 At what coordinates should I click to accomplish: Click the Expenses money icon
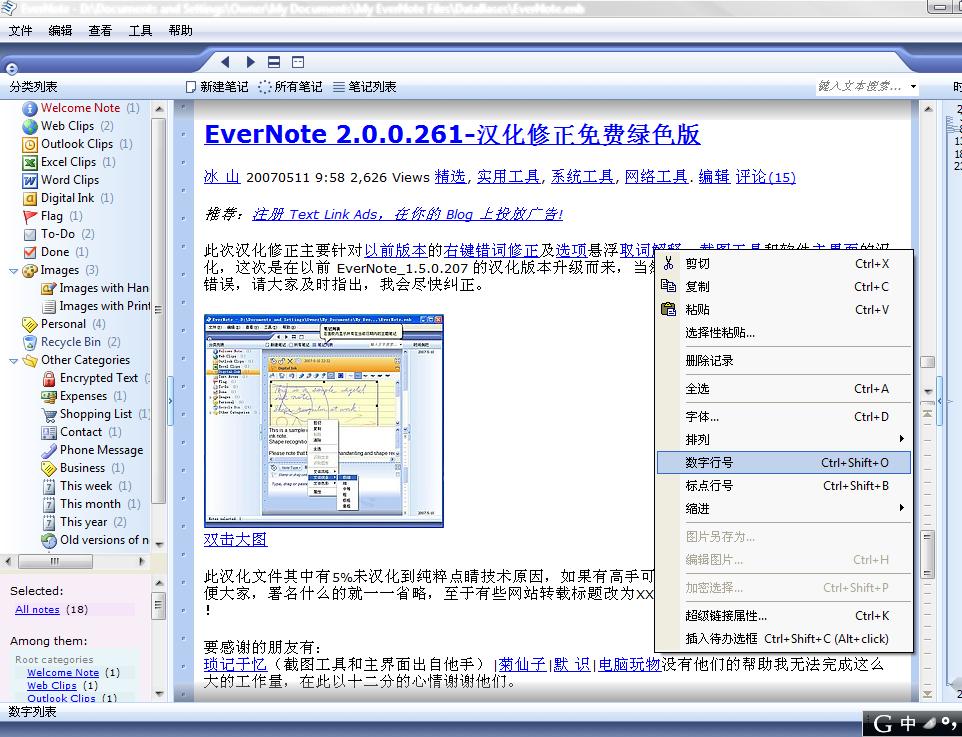point(49,396)
